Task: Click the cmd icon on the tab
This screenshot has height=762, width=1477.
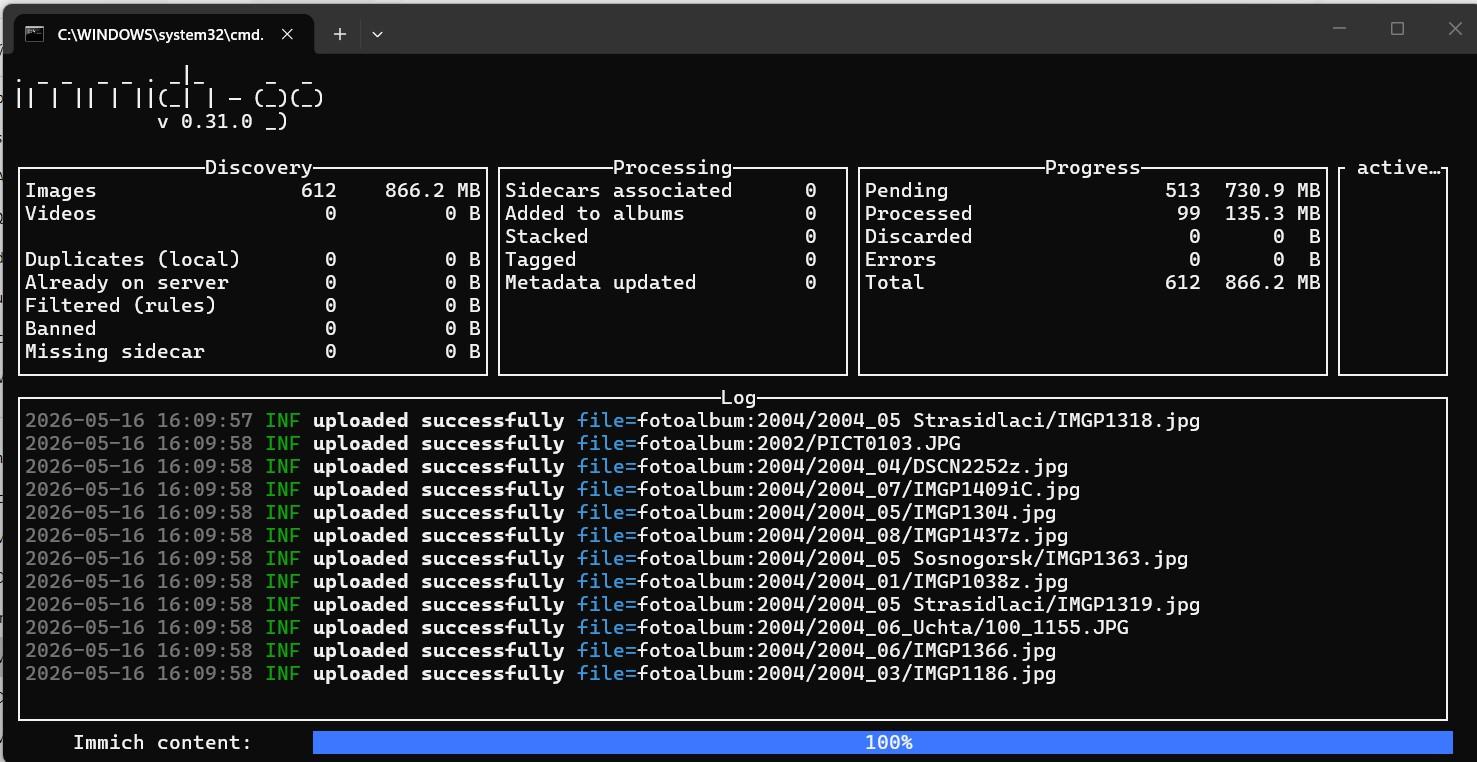Action: [35, 34]
